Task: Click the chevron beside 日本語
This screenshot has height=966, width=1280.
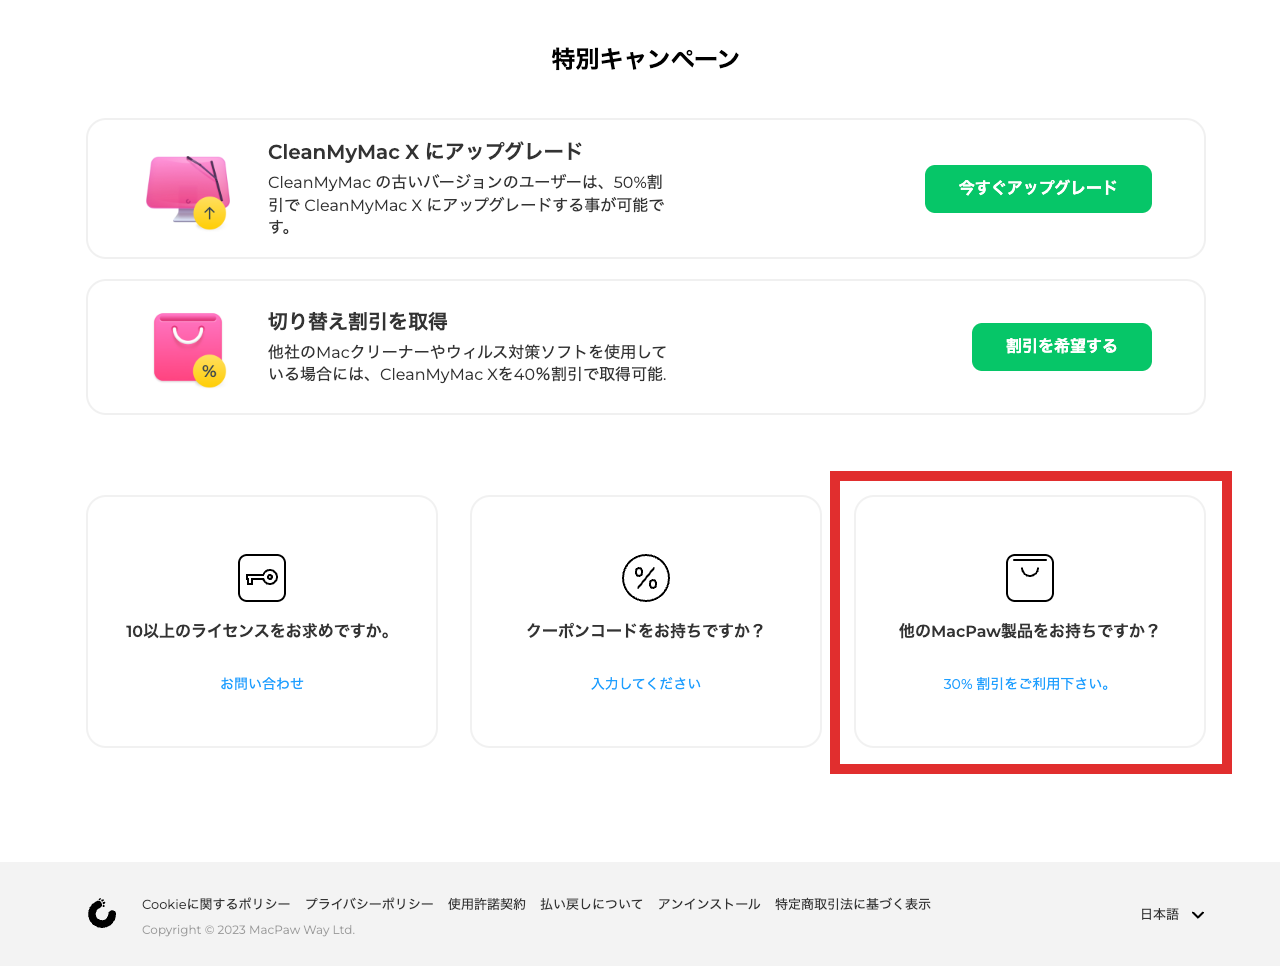Action: point(1198,915)
